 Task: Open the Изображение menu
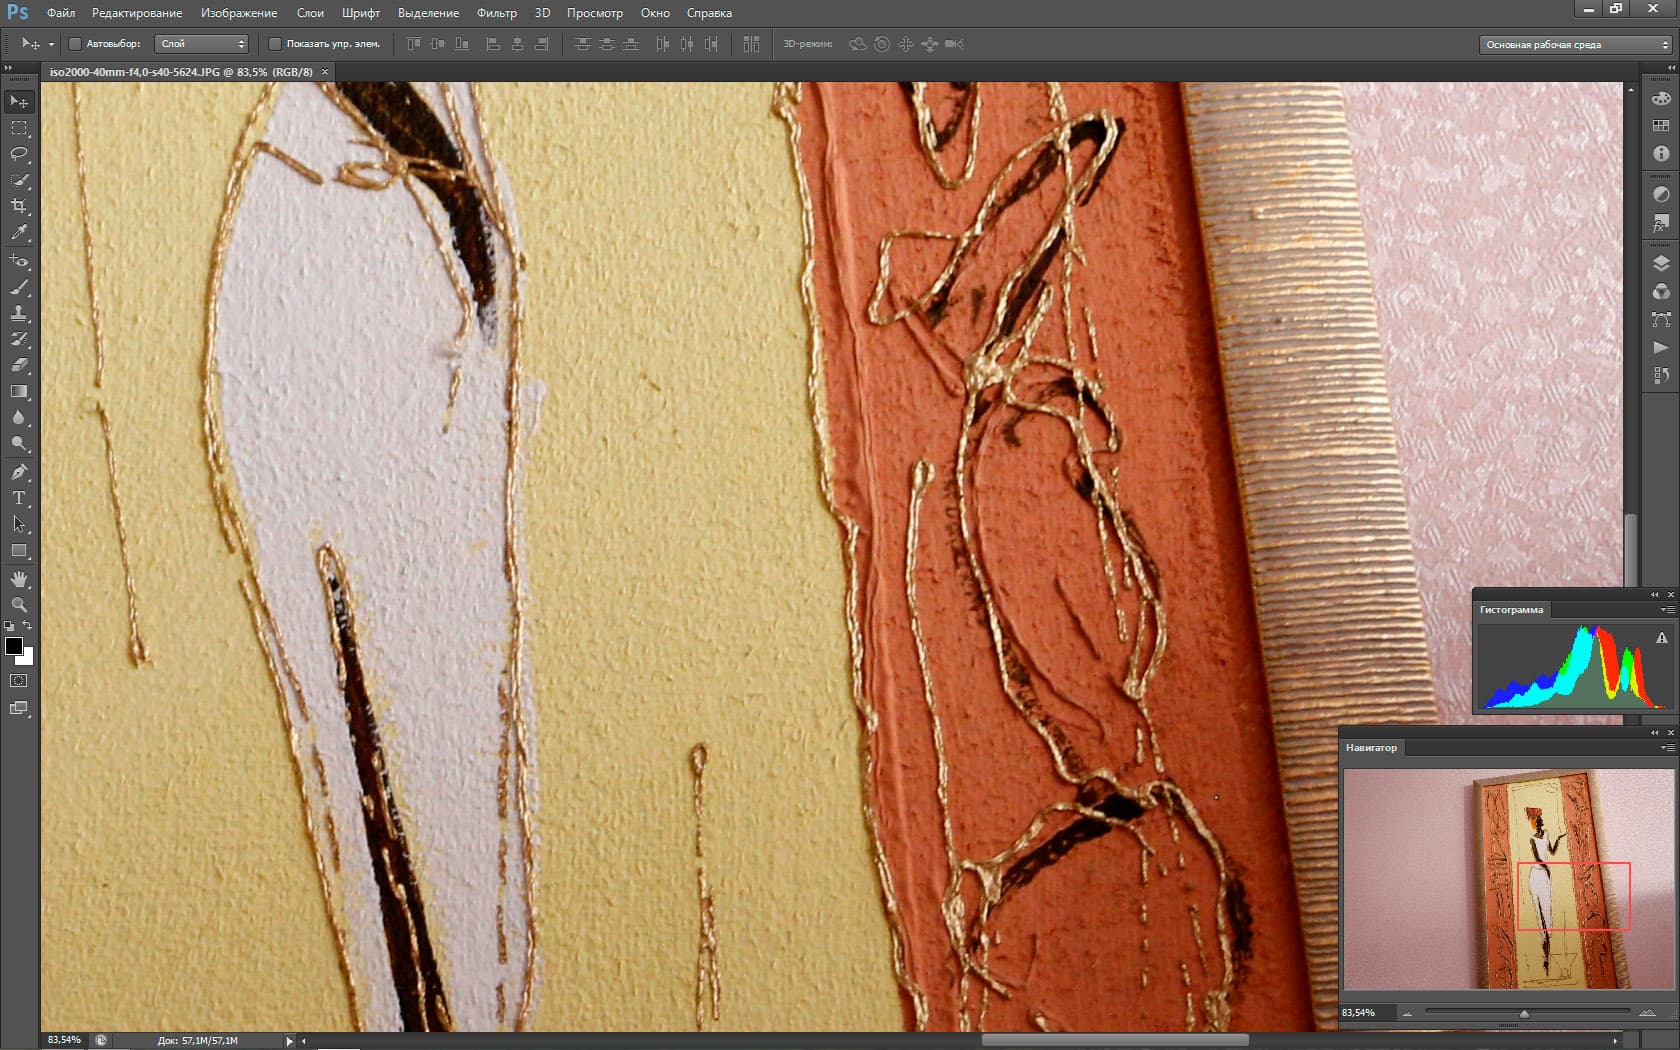239,13
